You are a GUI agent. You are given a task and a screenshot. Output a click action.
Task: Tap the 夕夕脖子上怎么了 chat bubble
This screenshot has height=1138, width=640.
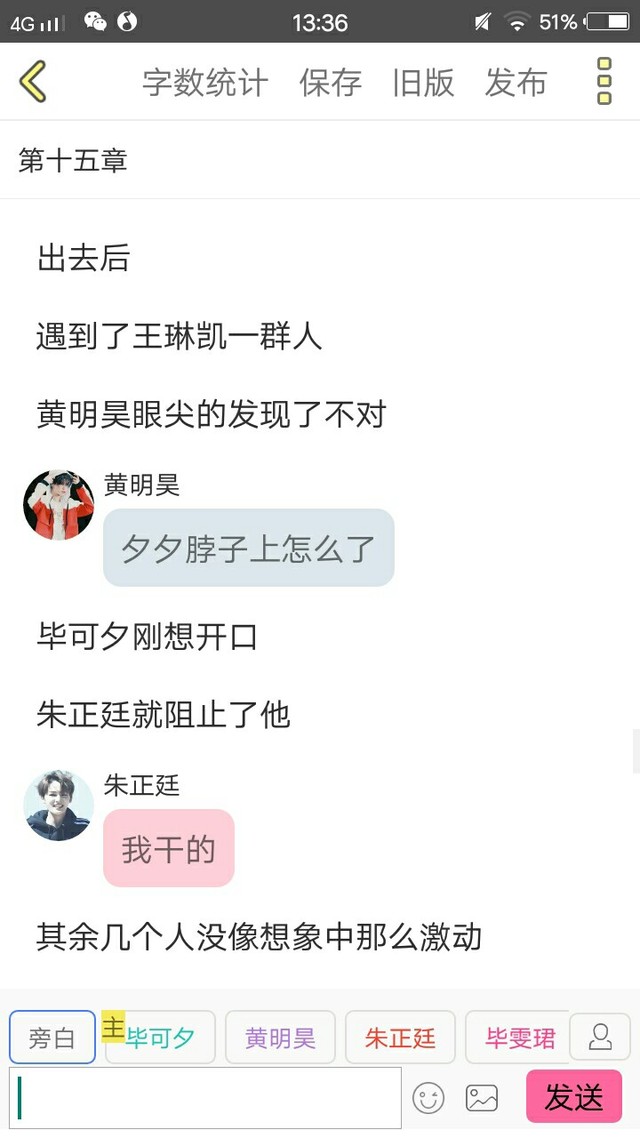click(249, 547)
